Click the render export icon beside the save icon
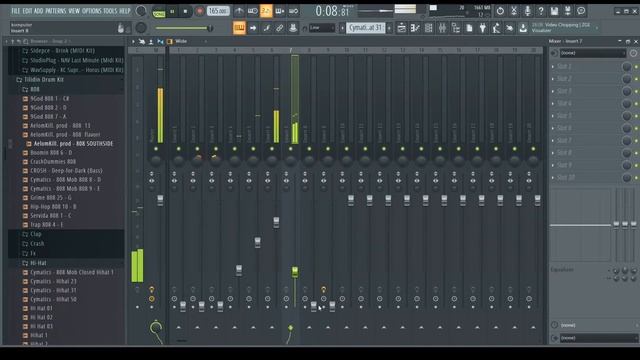This screenshot has height=360, width=640. (568, 11)
